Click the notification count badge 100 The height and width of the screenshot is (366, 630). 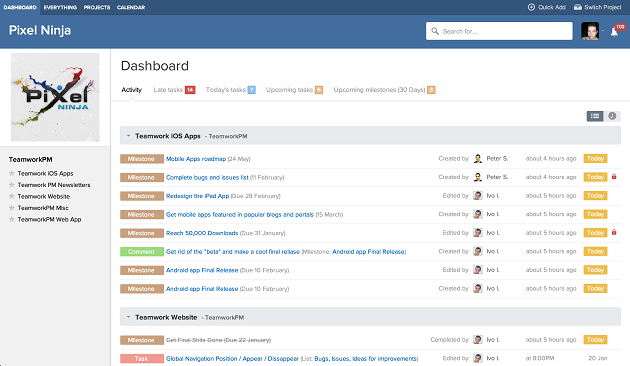620,27
